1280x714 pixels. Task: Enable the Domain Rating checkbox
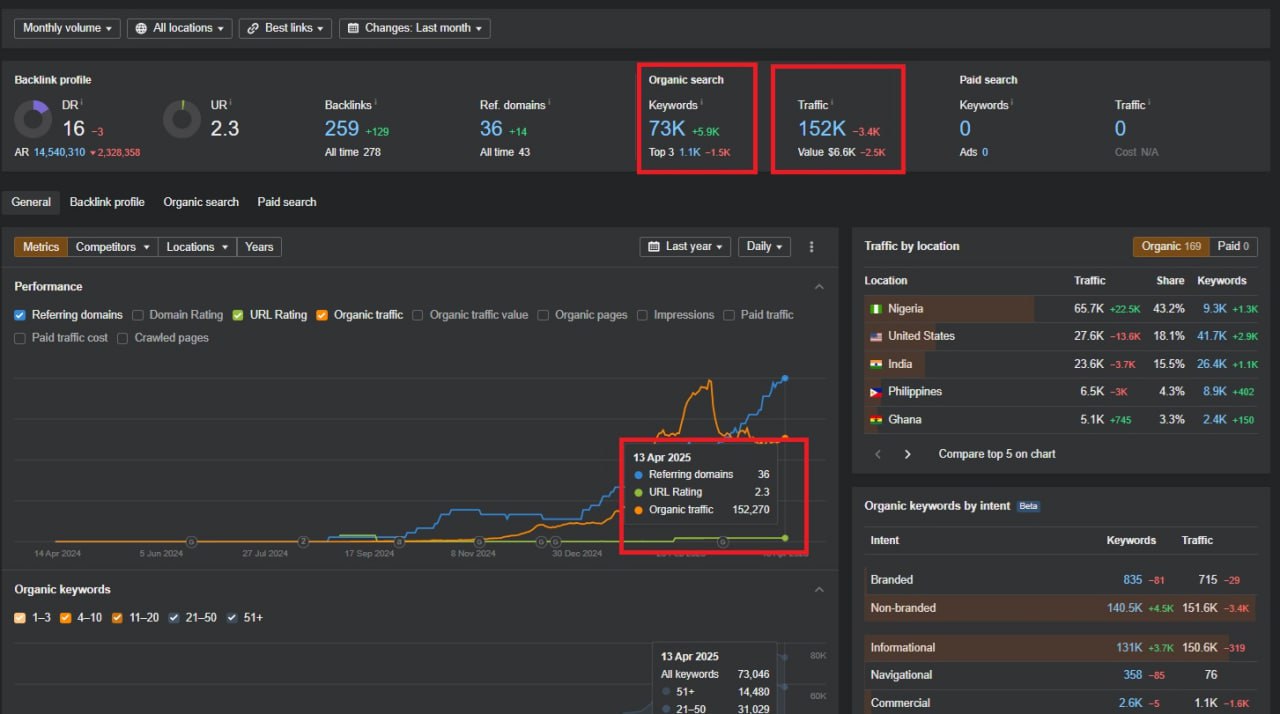139,315
